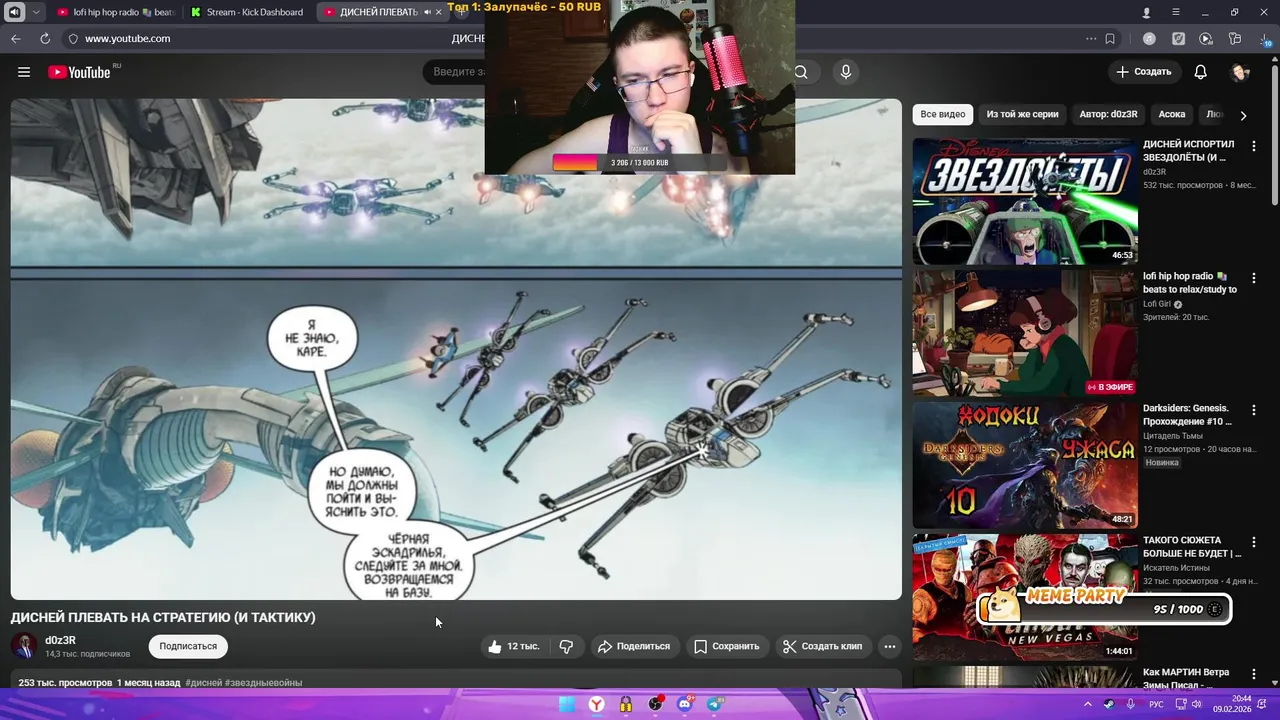Toggle the system tray microphone icon
The height and width of the screenshot is (720, 1280).
tap(1131, 704)
